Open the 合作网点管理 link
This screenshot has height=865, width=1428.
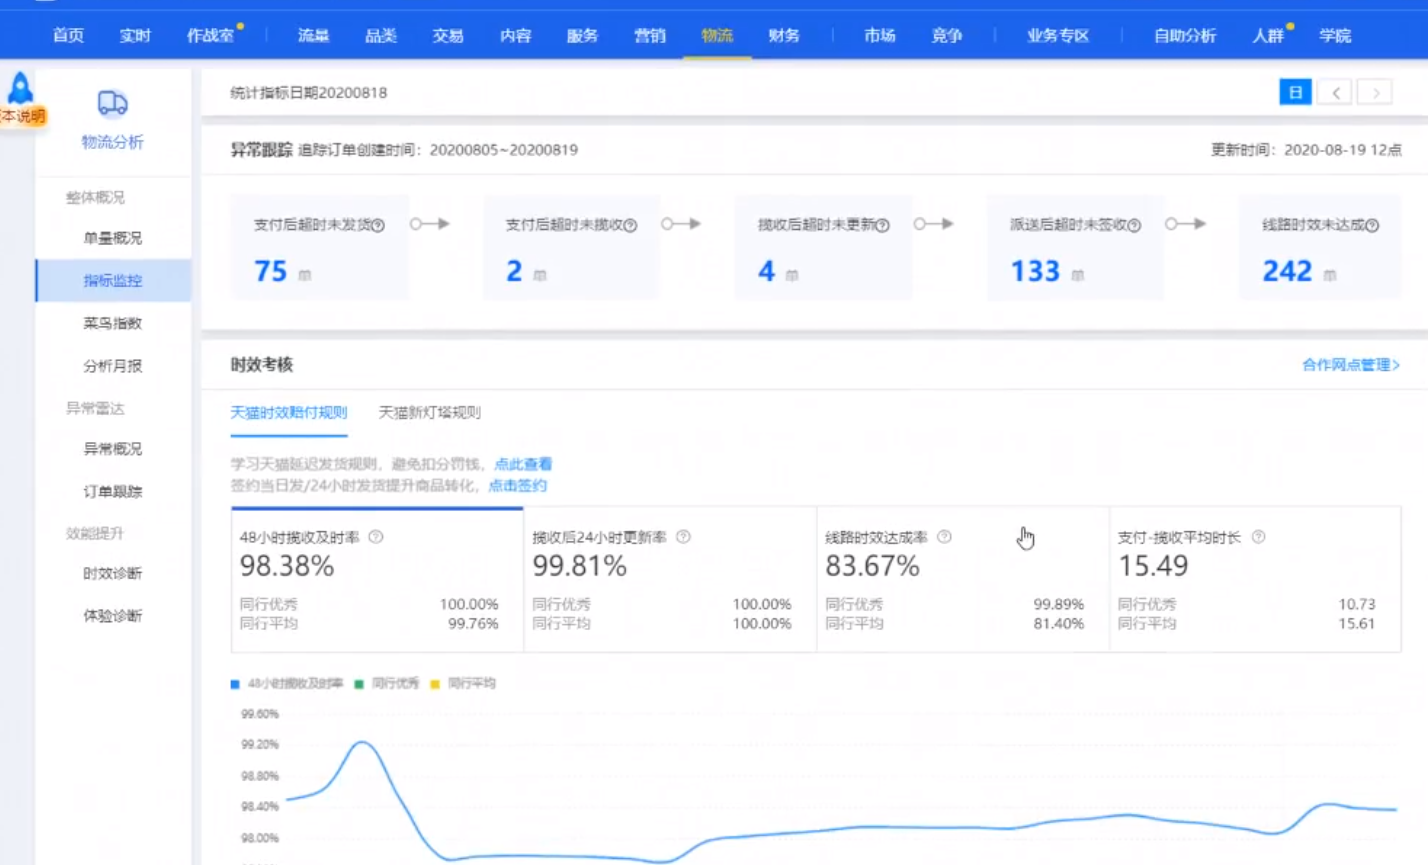(1351, 365)
